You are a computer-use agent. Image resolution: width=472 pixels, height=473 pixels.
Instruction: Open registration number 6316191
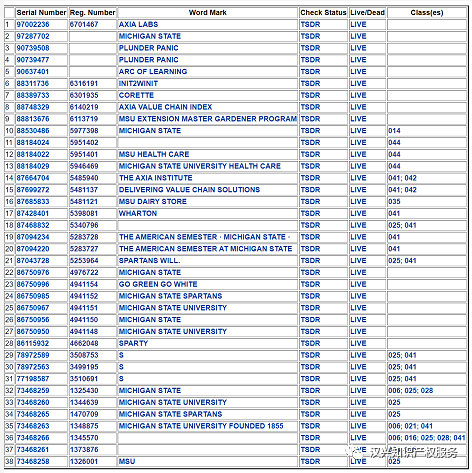(x=84, y=83)
